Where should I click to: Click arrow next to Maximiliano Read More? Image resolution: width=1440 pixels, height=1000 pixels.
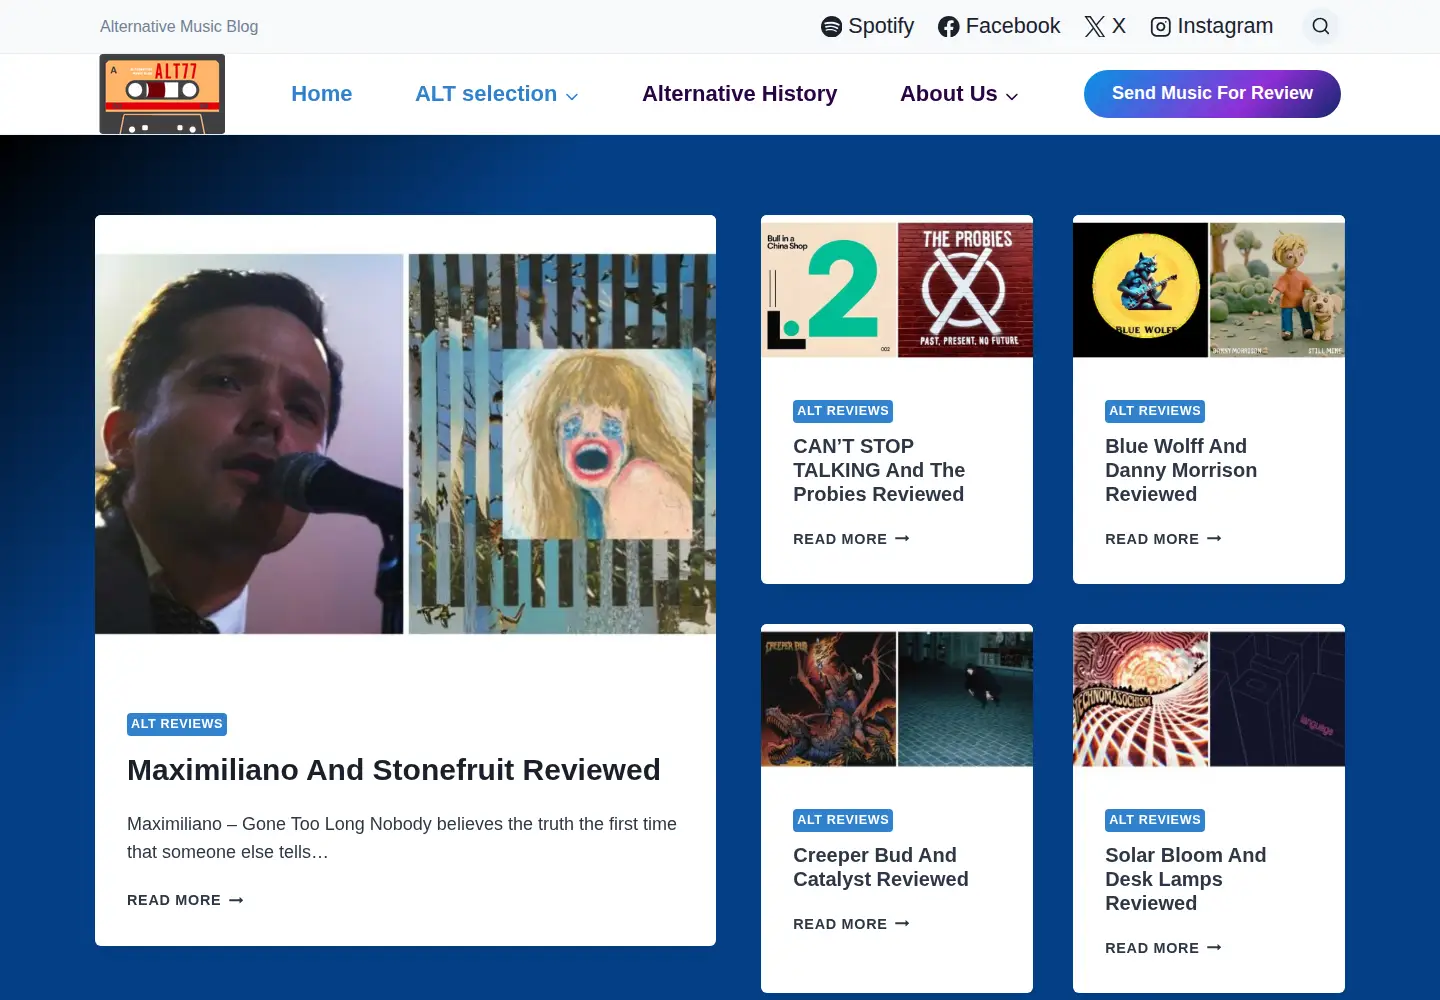[x=236, y=901]
